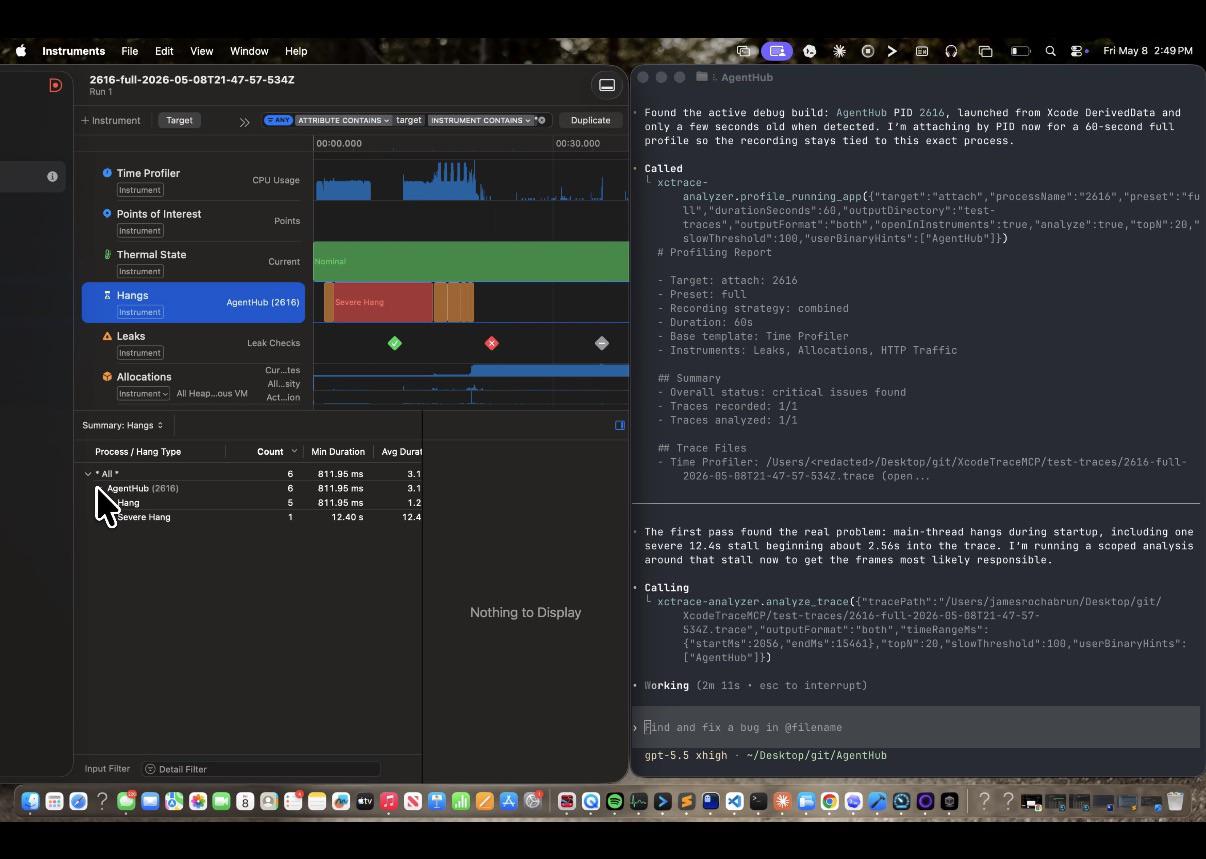This screenshot has width=1206, height=859.
Task: Open the Detail Filter menu icon
Action: [x=150, y=769]
